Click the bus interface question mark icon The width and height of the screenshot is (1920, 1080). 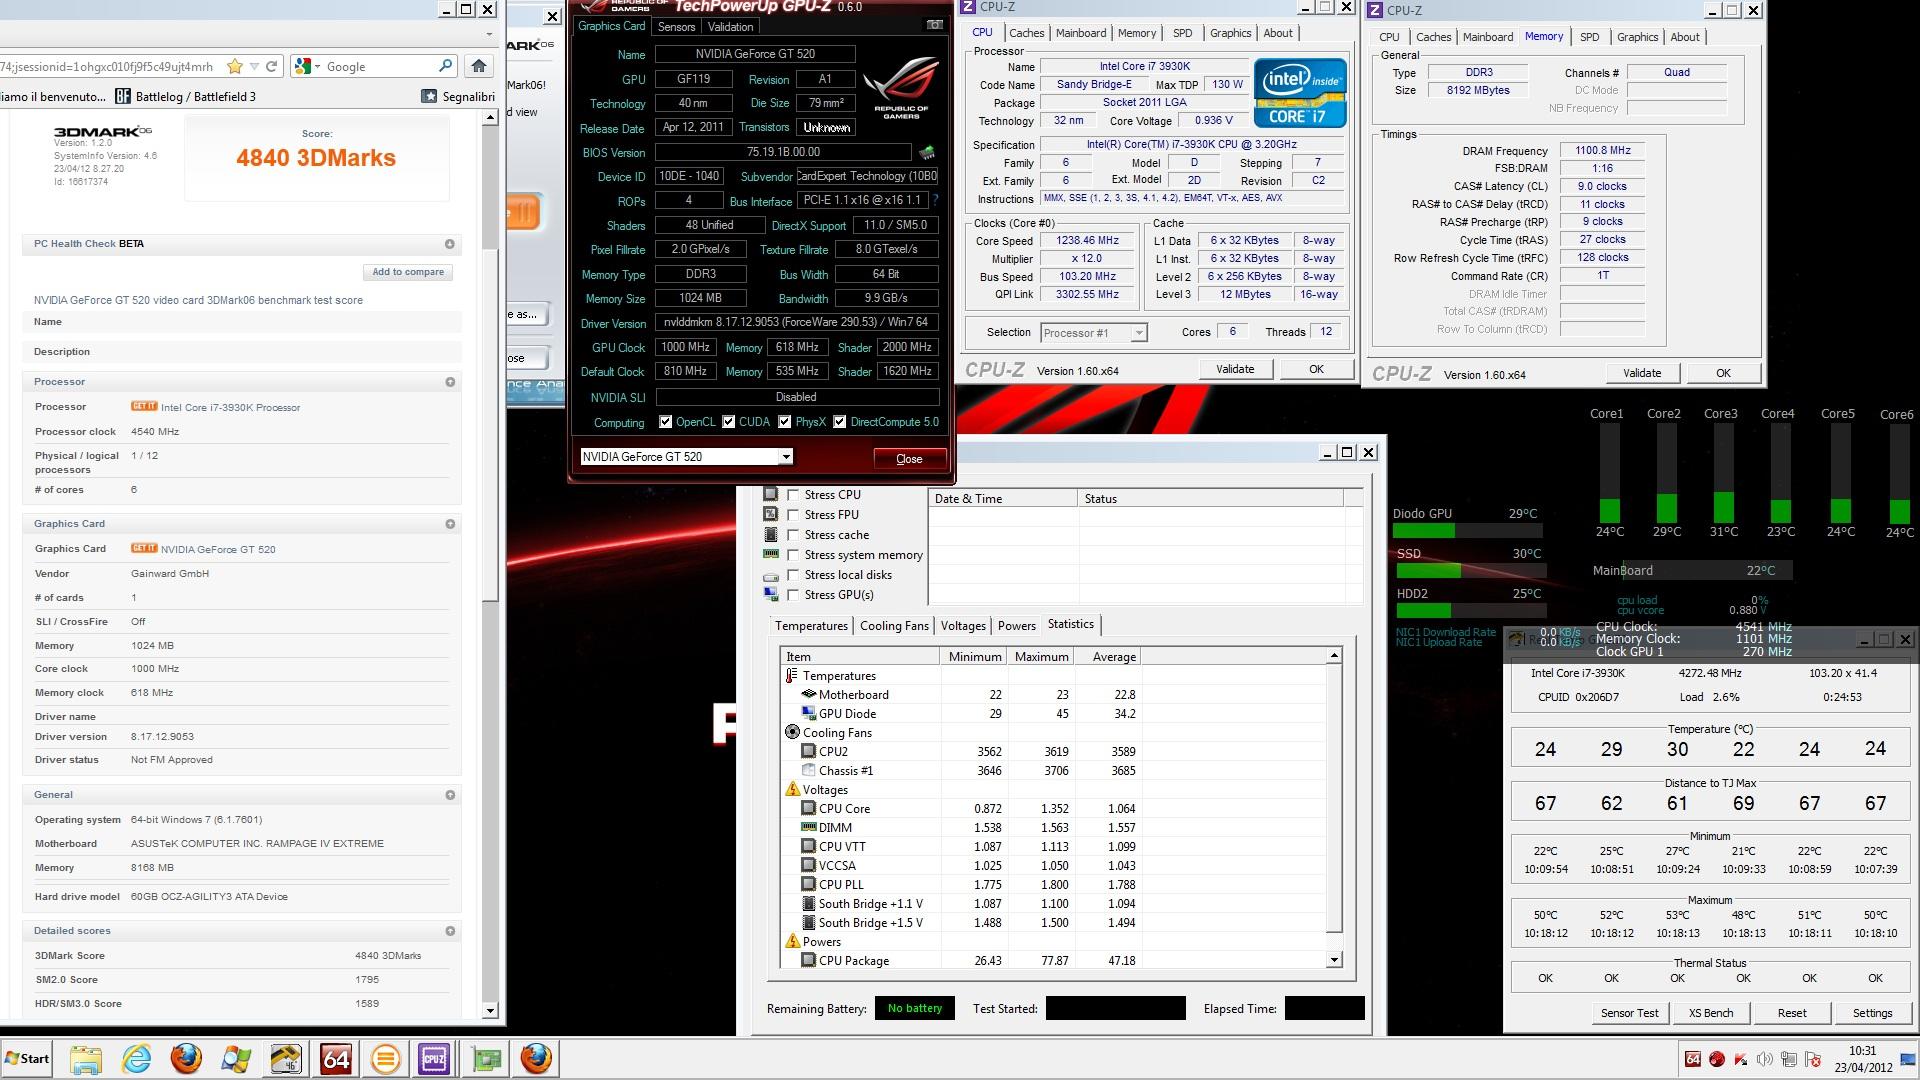click(x=935, y=201)
